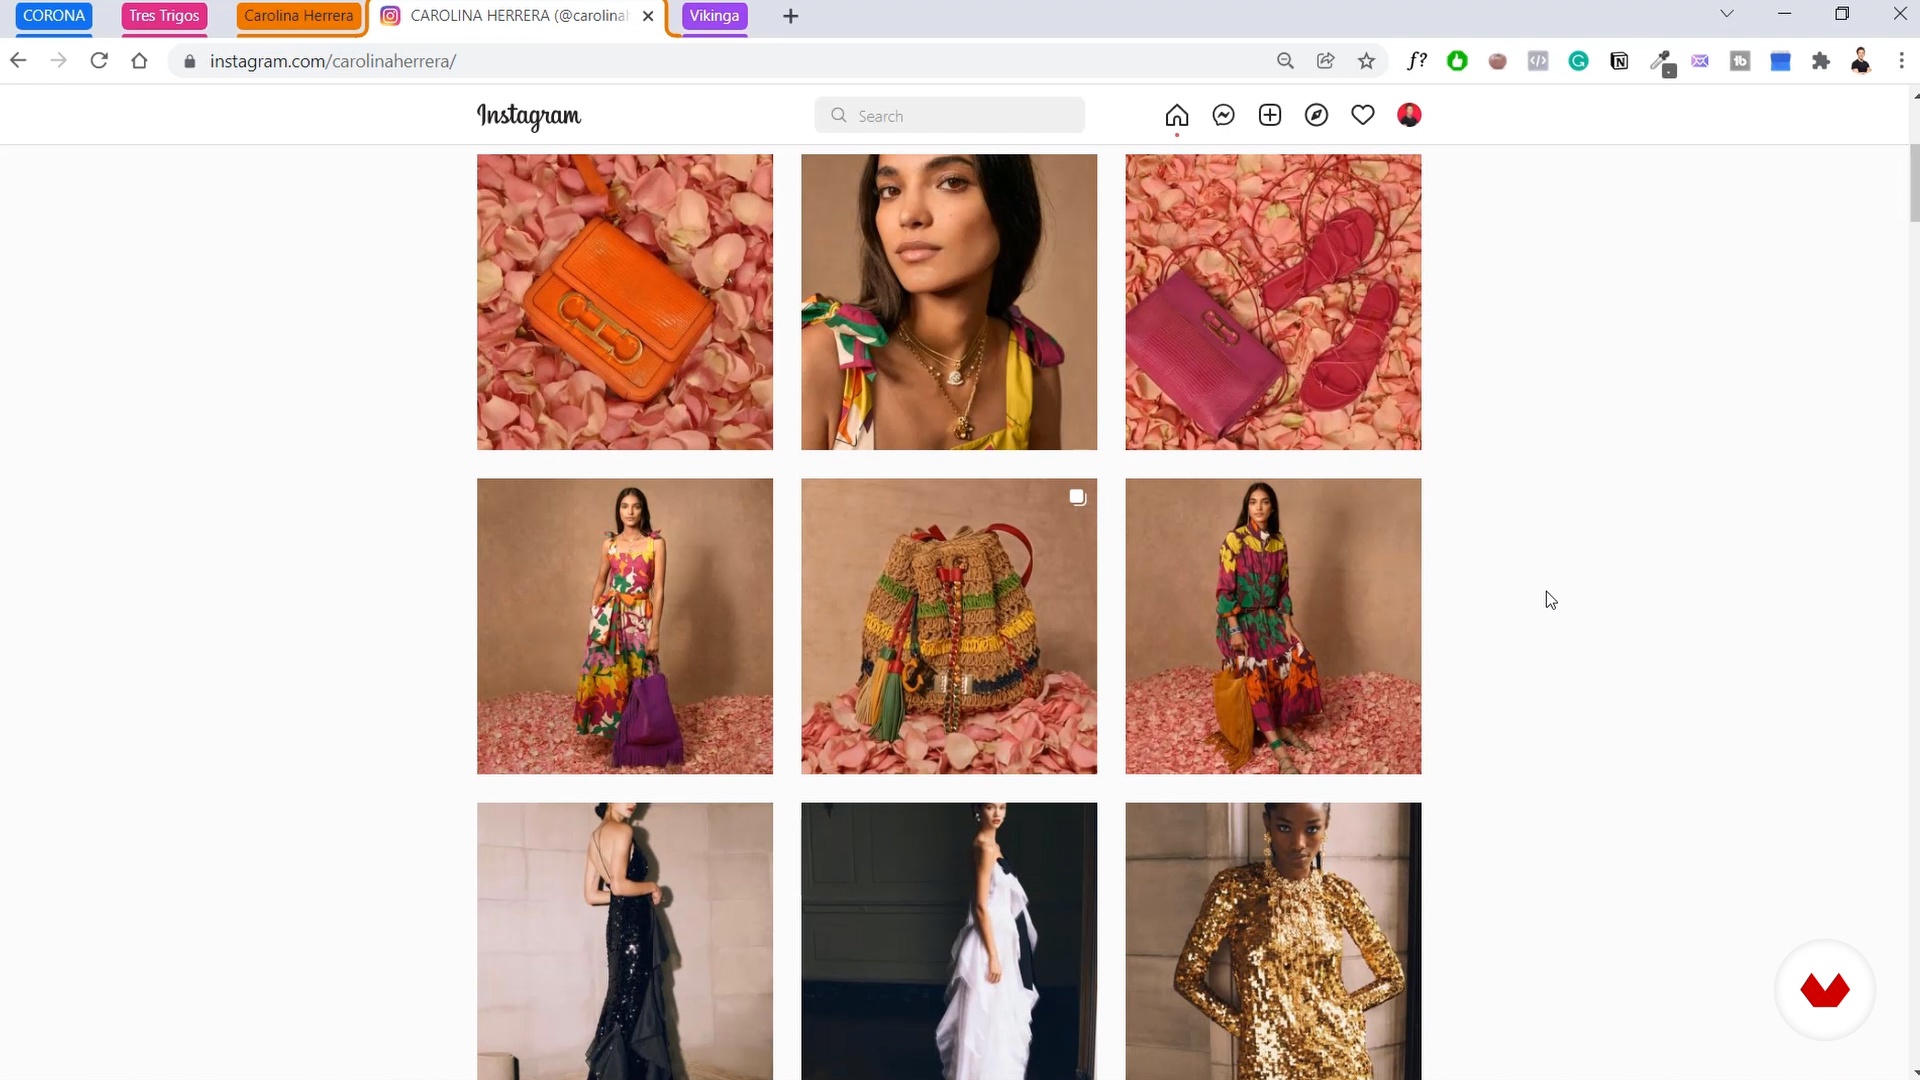Bookmark page with star icon
The image size is (1920, 1080).
click(x=1366, y=61)
